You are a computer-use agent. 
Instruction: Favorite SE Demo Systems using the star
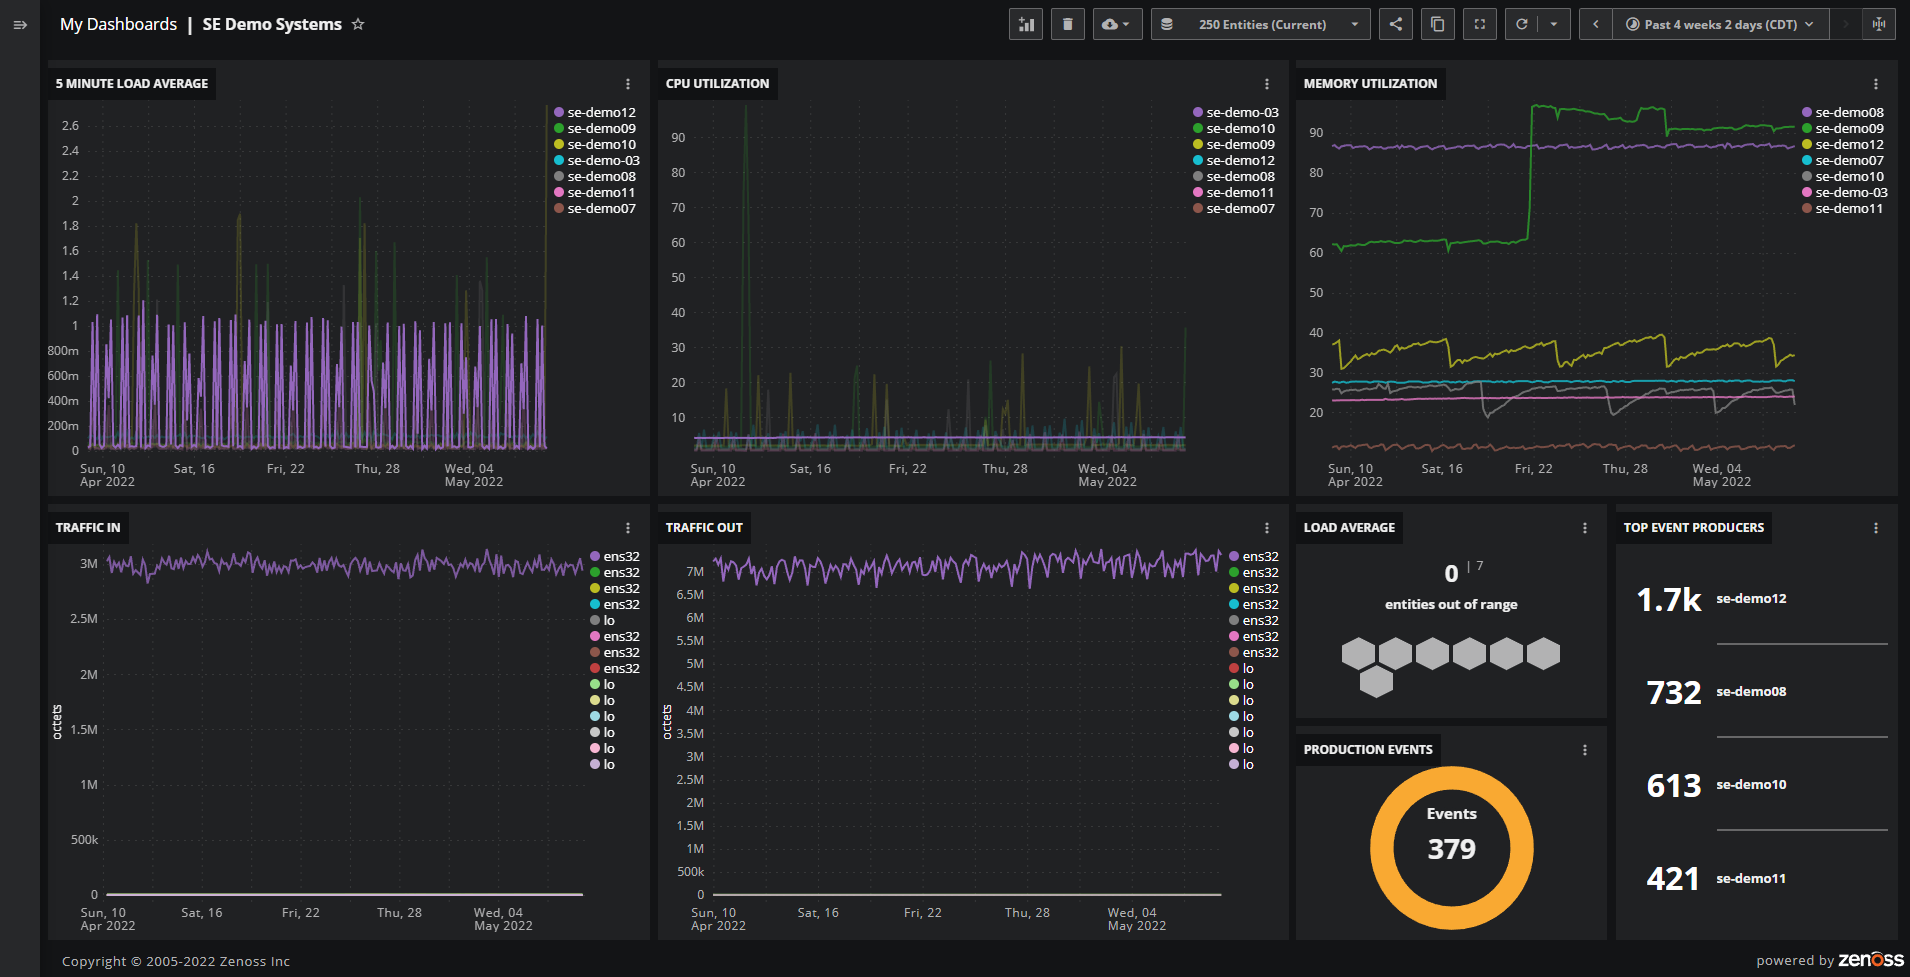click(x=357, y=23)
